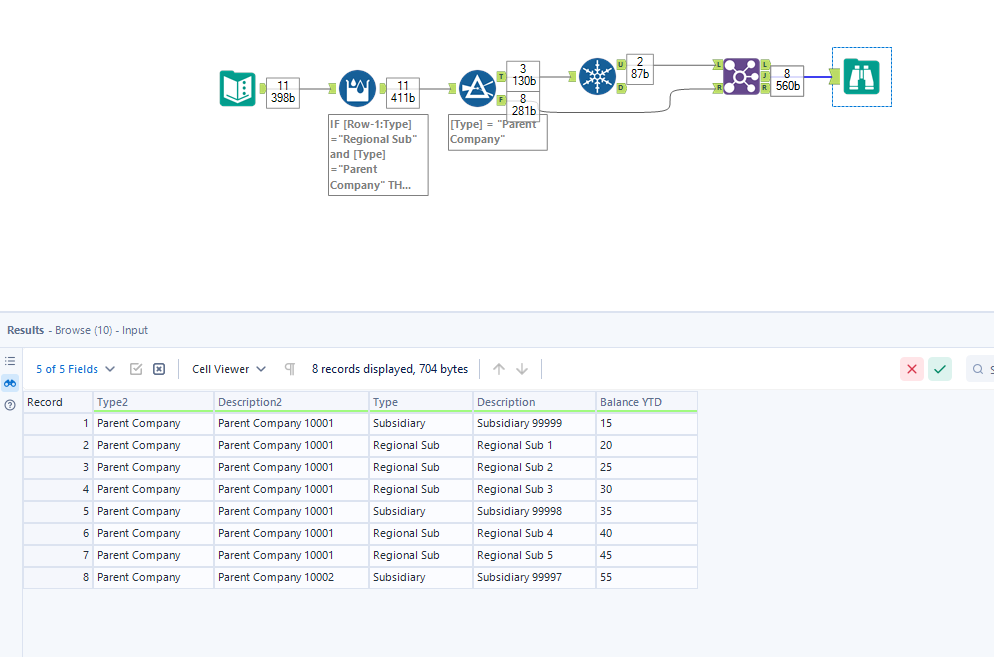Click the Balance YTD column header

click(x=646, y=402)
